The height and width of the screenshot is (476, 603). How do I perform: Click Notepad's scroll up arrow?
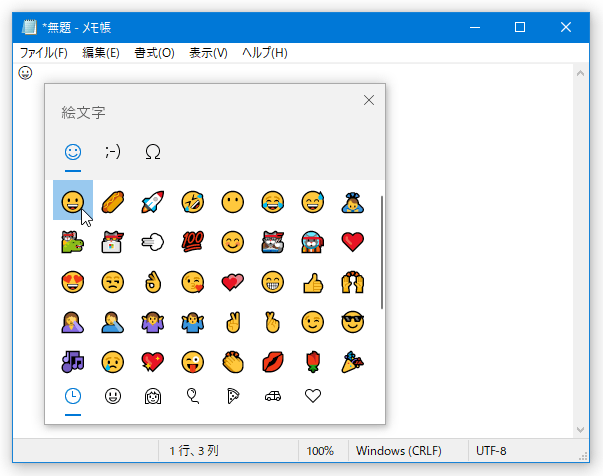[580, 73]
